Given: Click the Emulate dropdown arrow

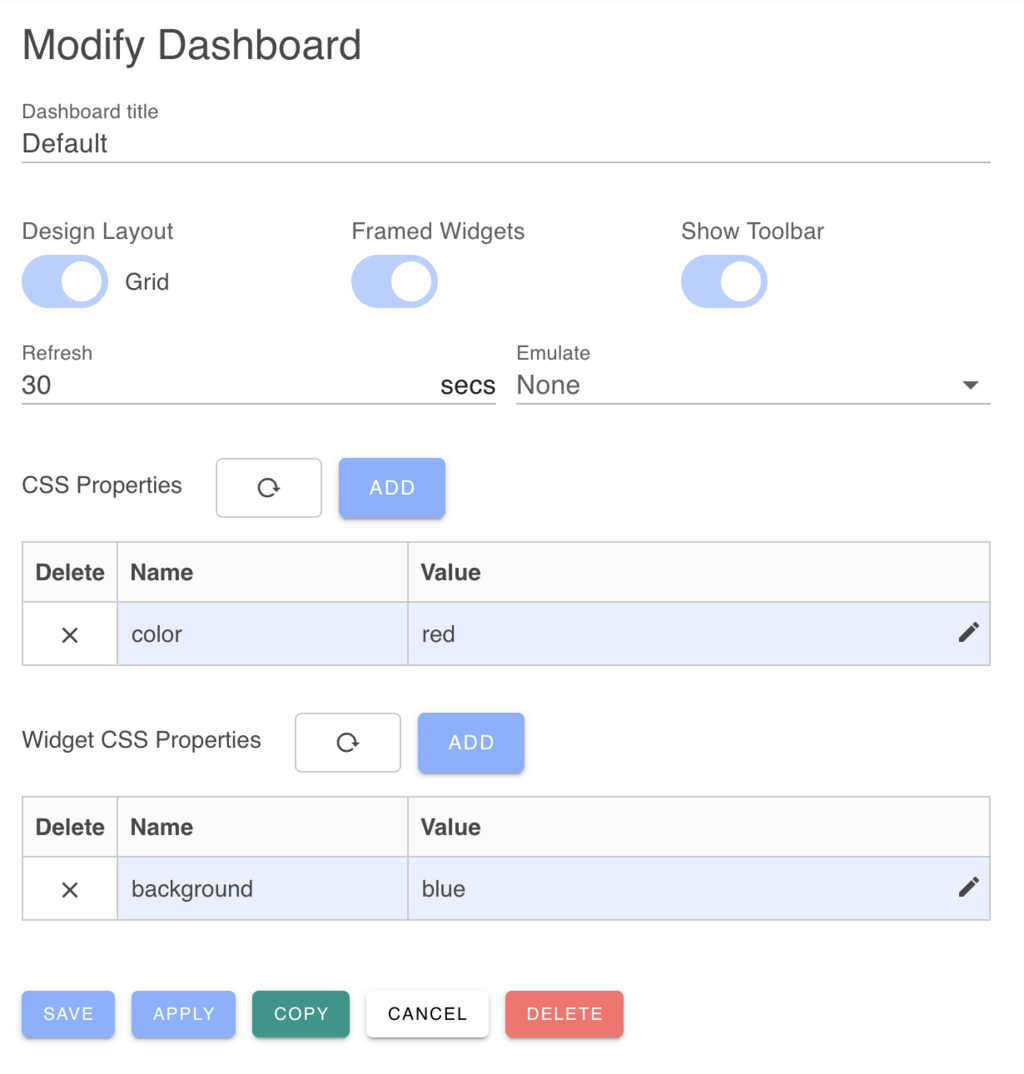Looking at the screenshot, I should [x=970, y=384].
